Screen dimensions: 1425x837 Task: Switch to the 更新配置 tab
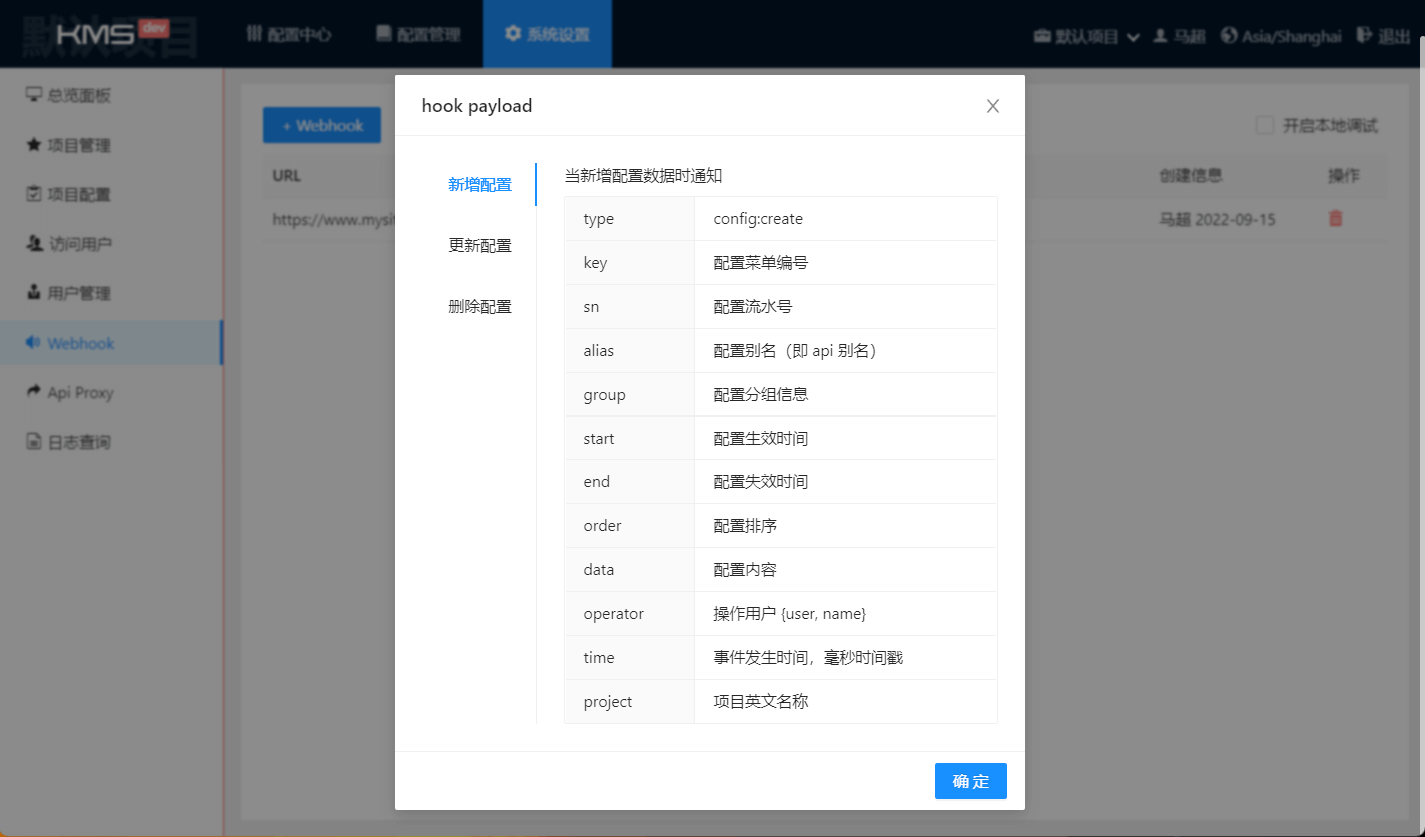pyautogui.click(x=480, y=246)
